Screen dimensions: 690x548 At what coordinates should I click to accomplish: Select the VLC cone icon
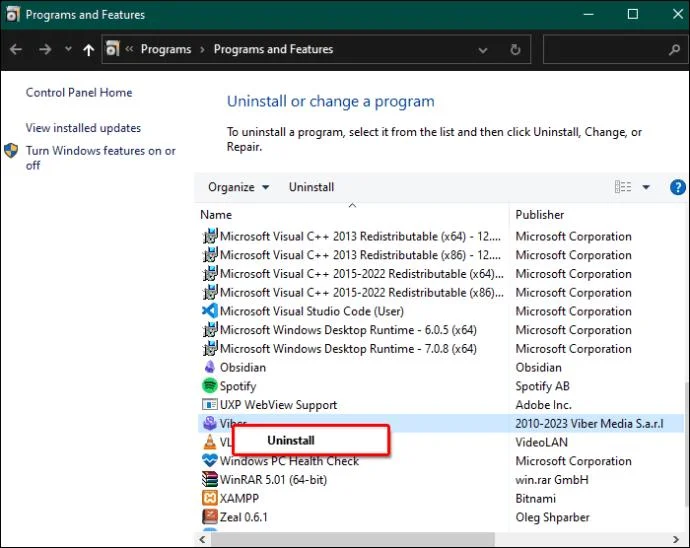pos(210,442)
